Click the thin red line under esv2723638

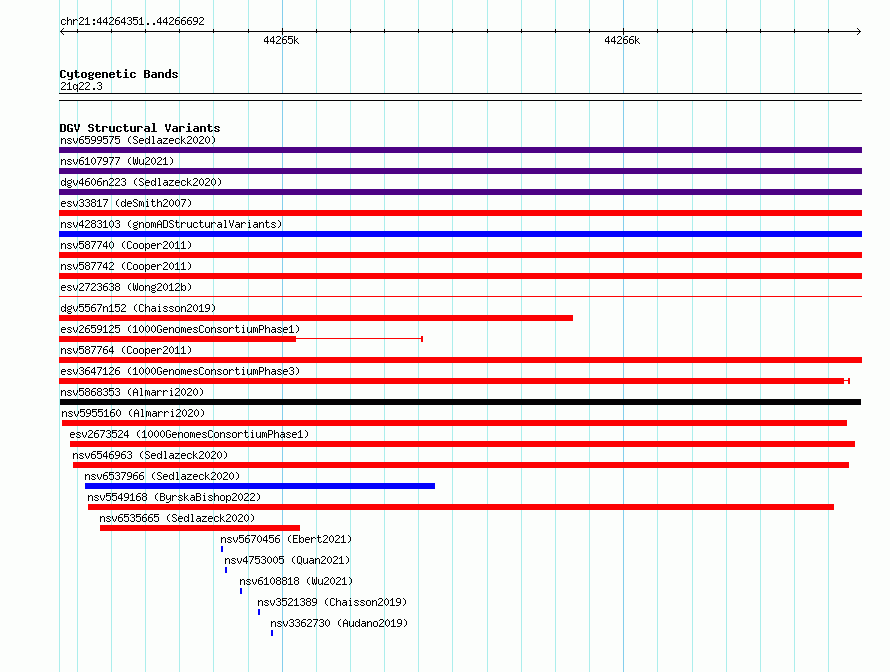point(460,296)
